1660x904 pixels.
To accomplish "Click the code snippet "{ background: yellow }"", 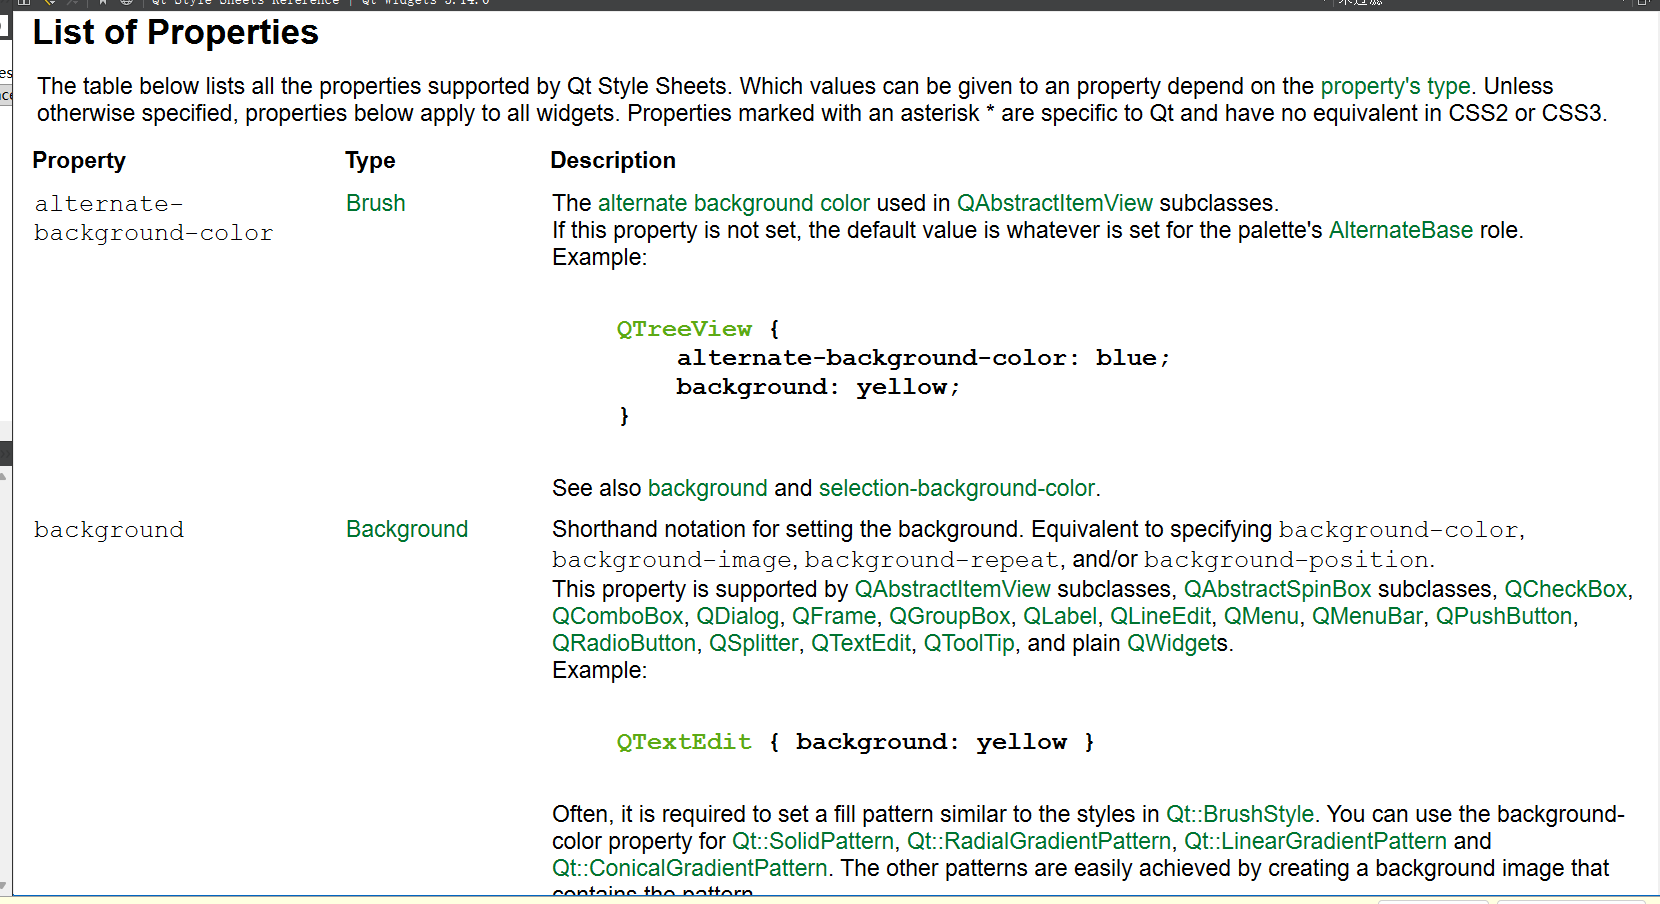I will point(932,742).
